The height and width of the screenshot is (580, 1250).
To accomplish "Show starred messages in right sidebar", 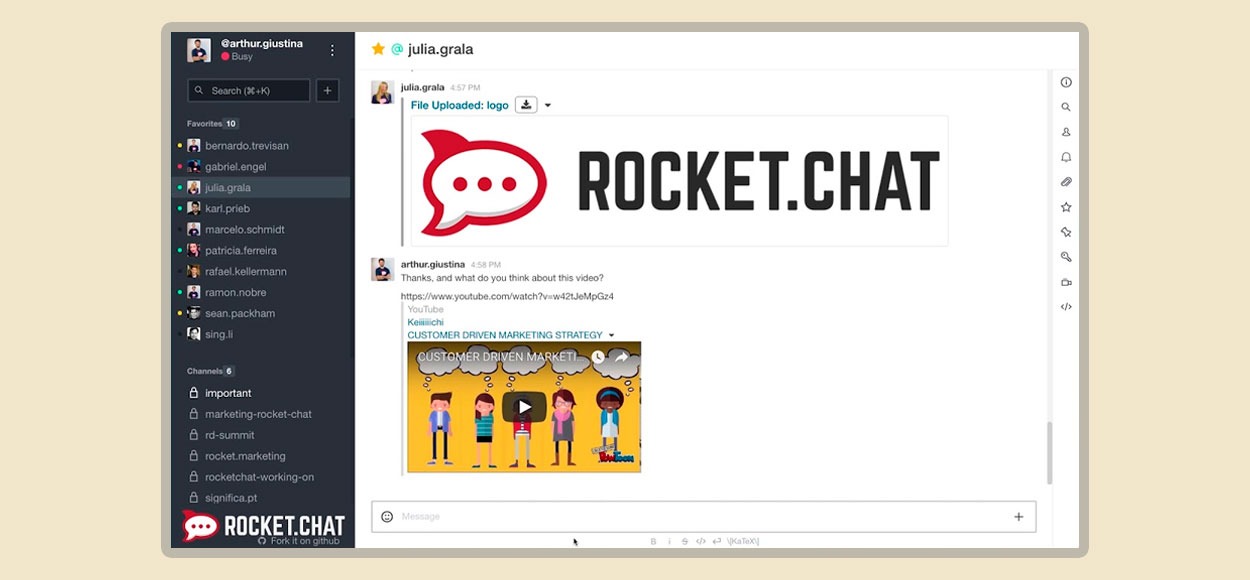I will click(1066, 207).
